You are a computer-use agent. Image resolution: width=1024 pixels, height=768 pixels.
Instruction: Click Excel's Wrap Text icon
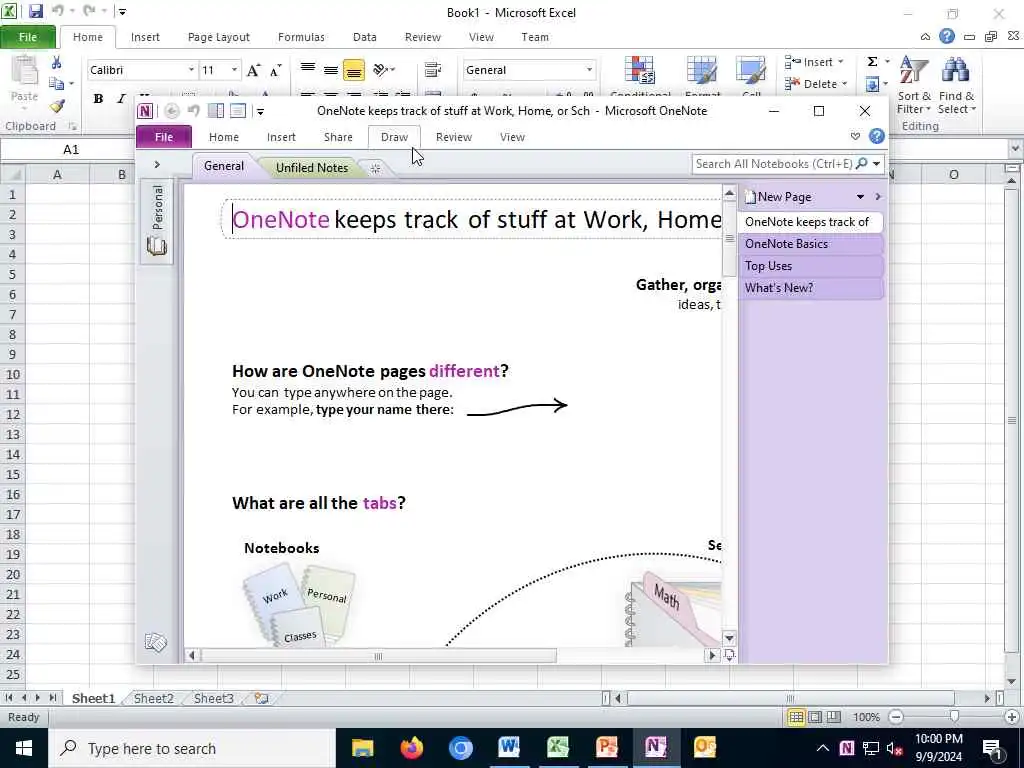coord(432,69)
